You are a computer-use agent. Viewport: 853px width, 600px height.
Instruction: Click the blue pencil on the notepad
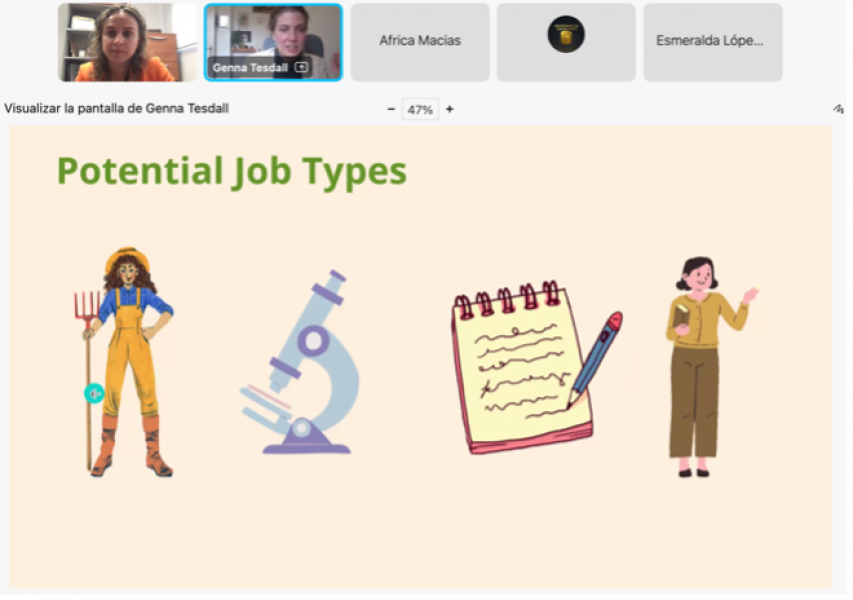(x=596, y=358)
